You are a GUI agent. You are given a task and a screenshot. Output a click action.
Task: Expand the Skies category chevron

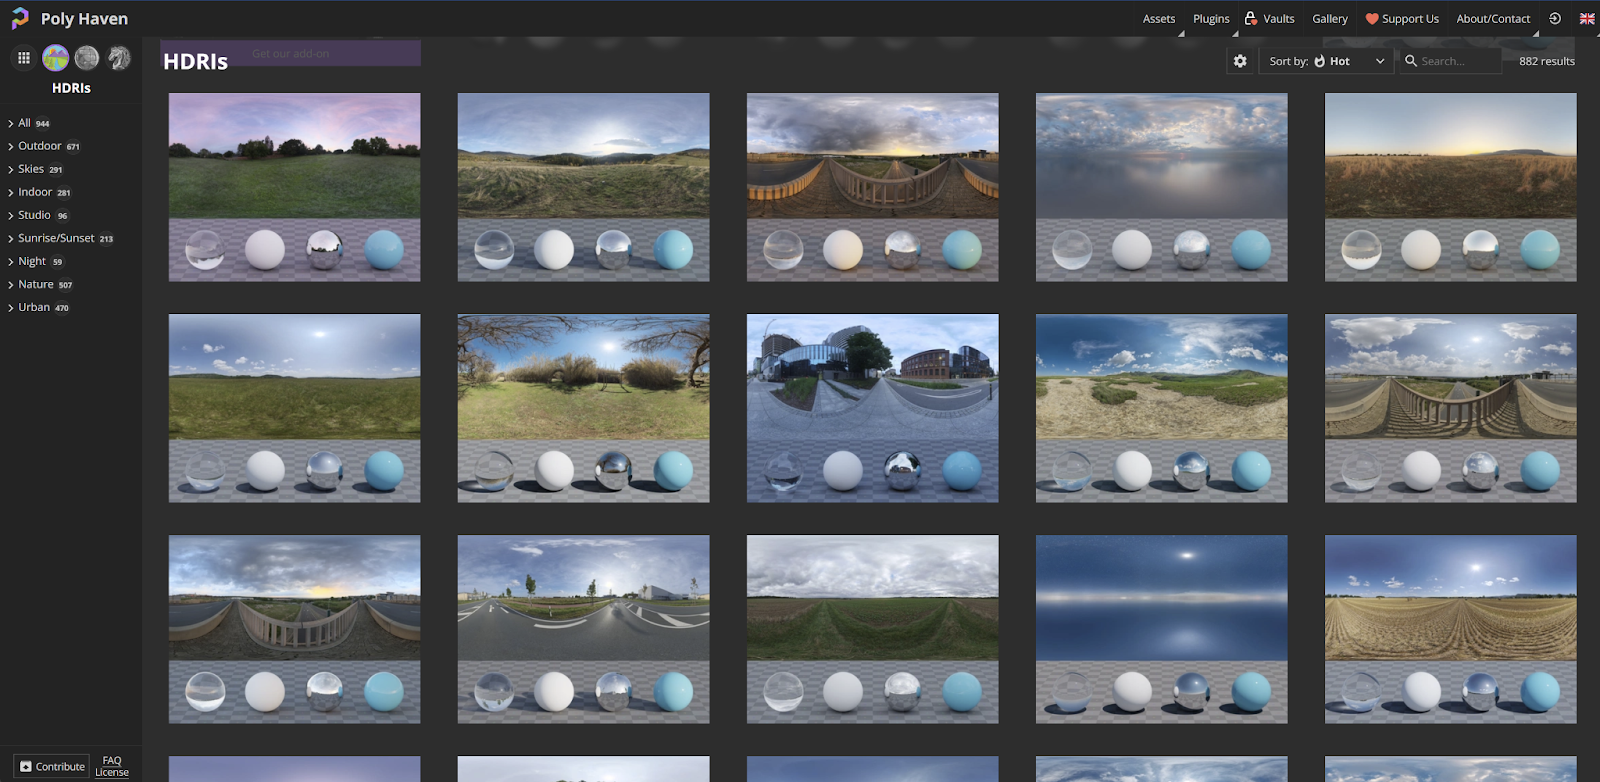(x=10, y=170)
